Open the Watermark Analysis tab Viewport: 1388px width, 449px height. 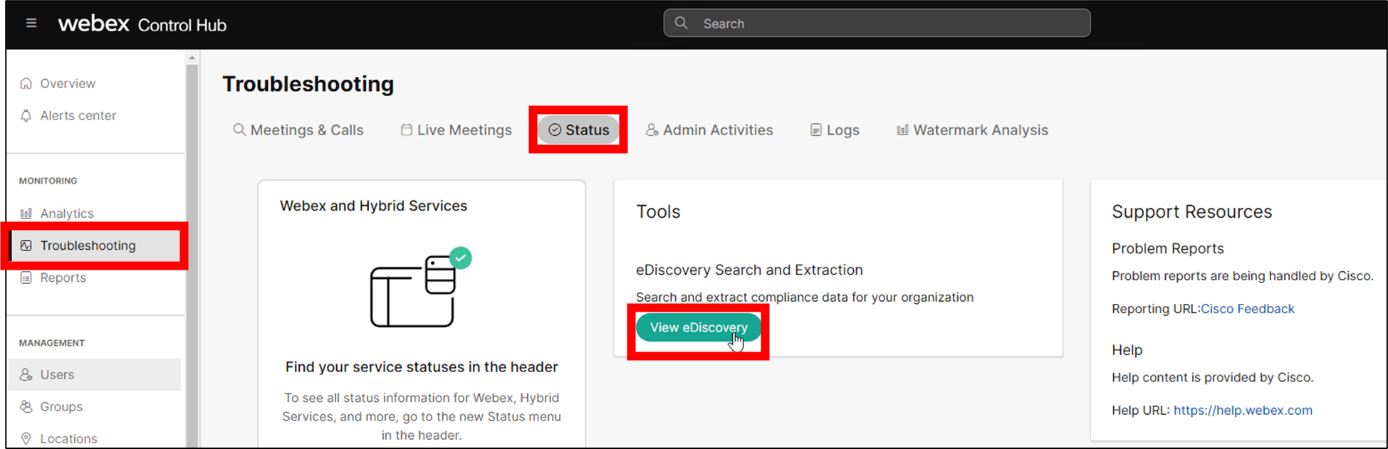click(x=972, y=130)
